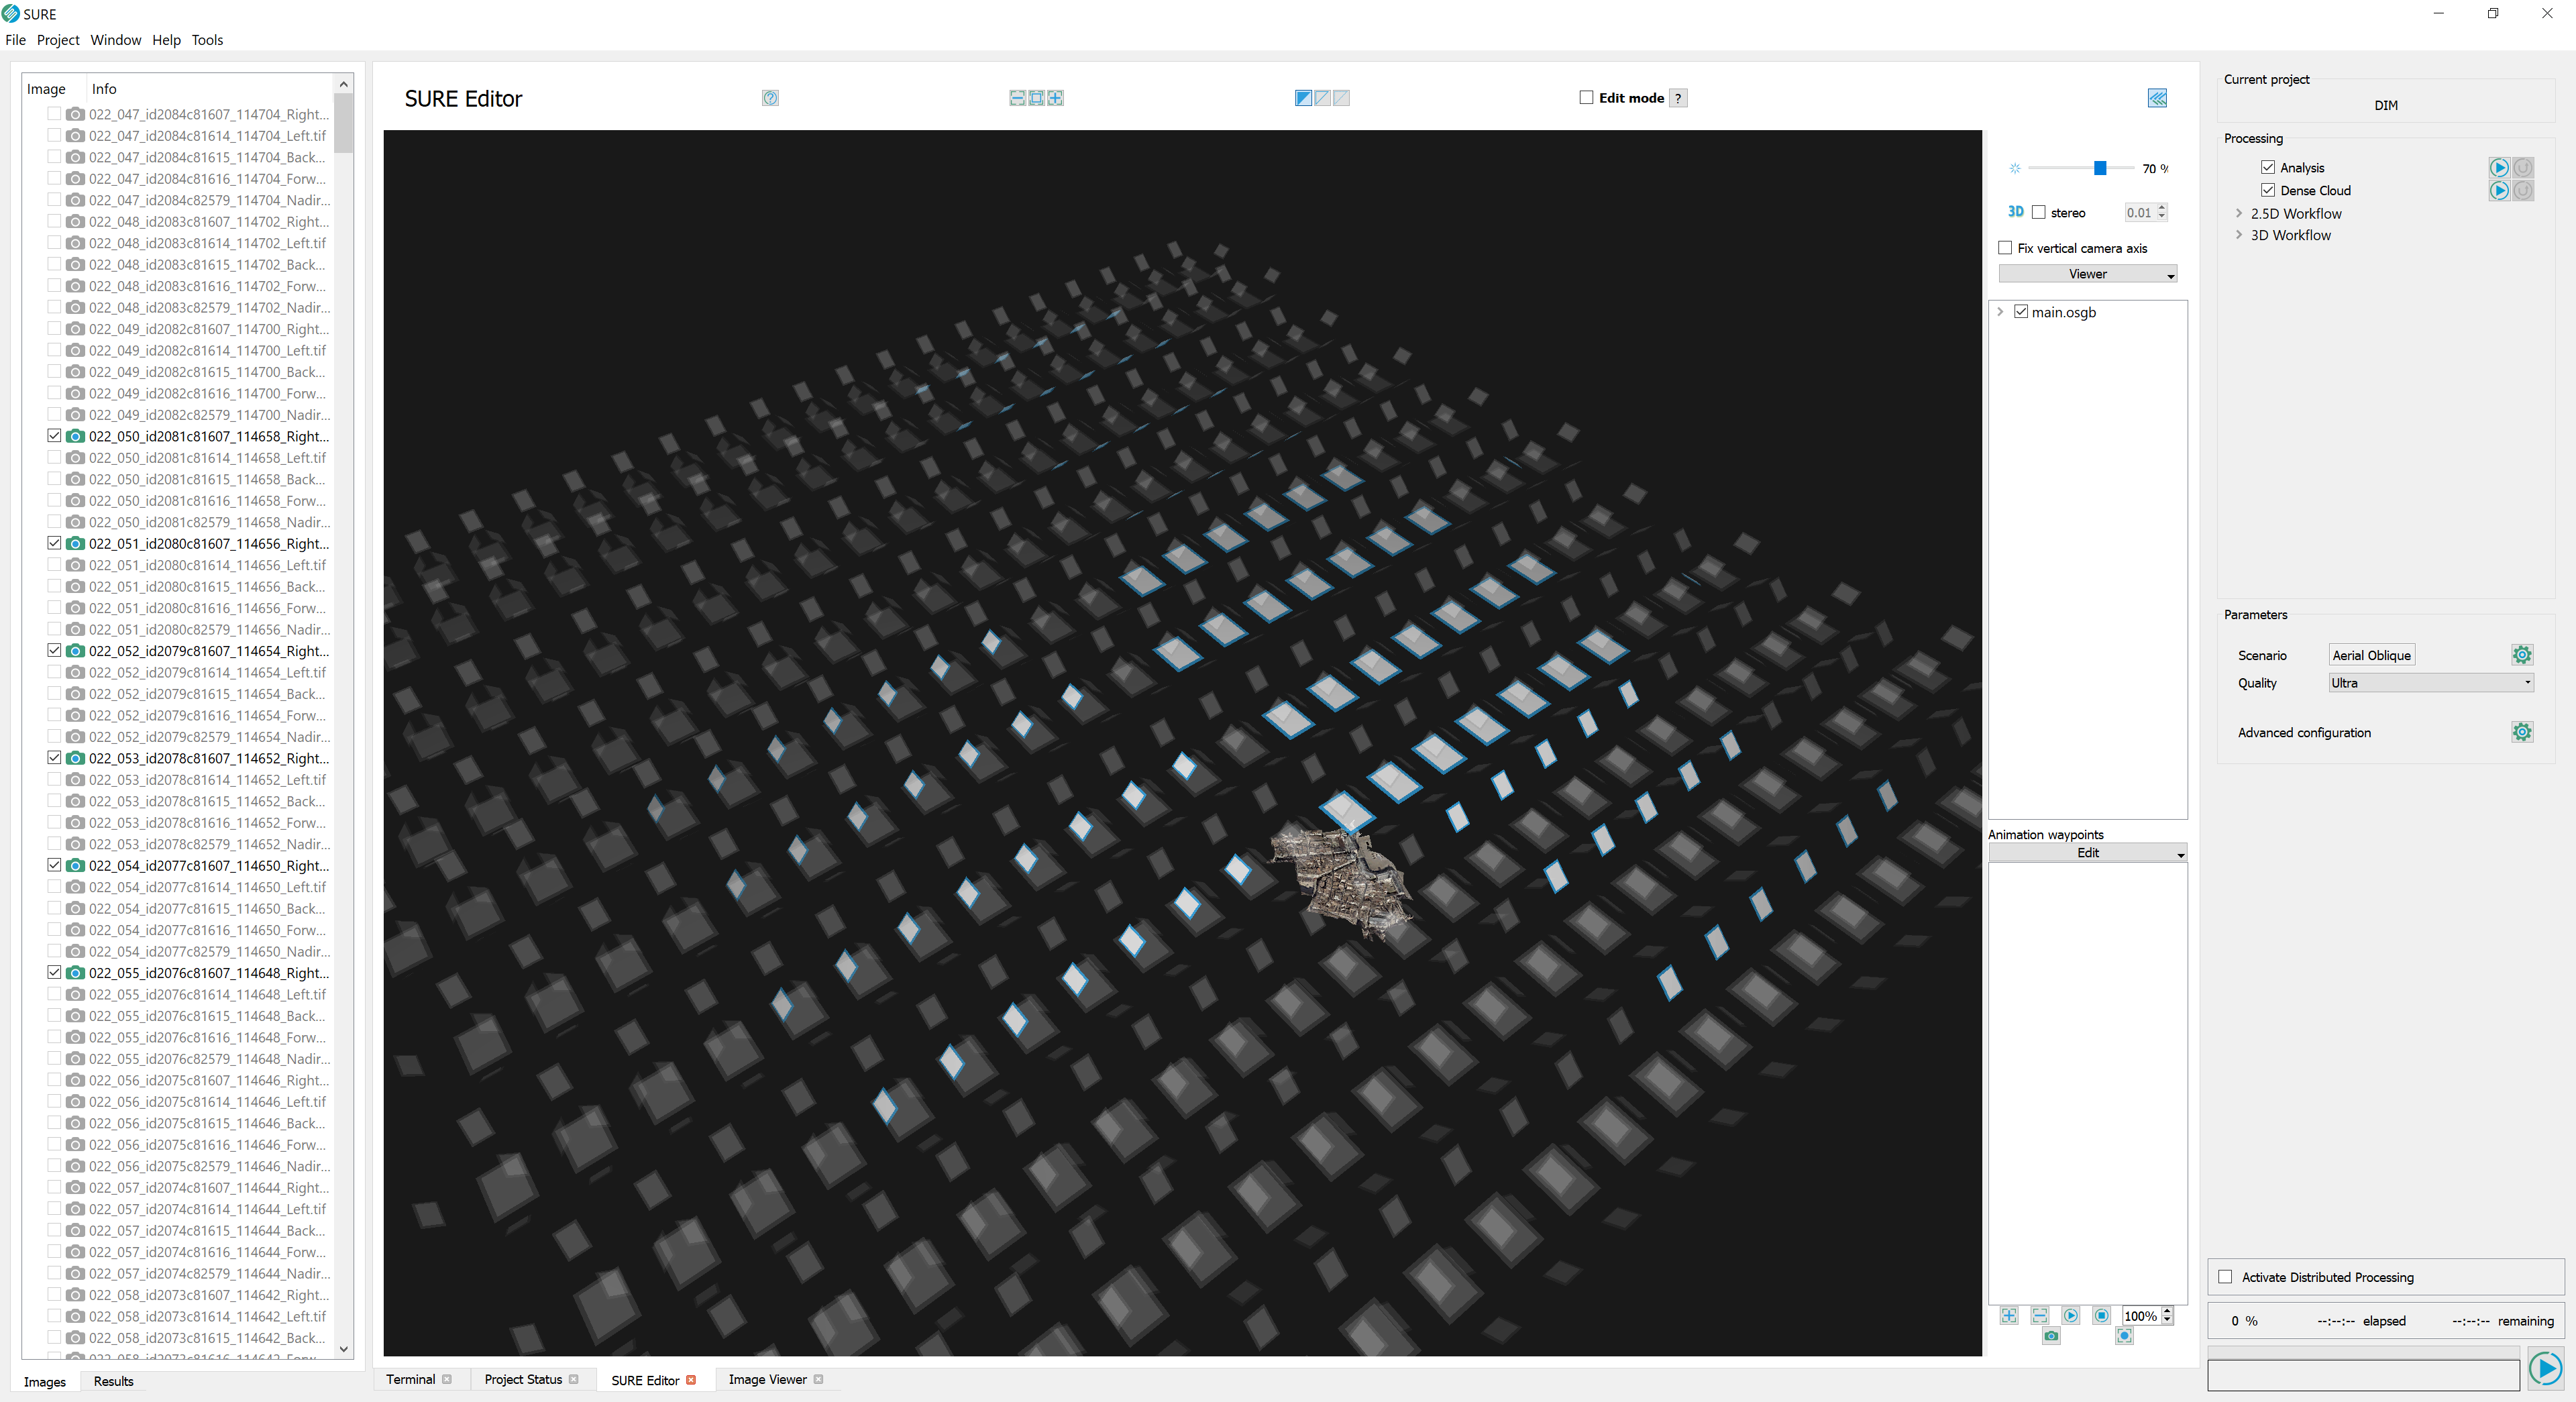Toggle stereo checkbox
Screen dimensions: 2576x1402
(2038, 212)
